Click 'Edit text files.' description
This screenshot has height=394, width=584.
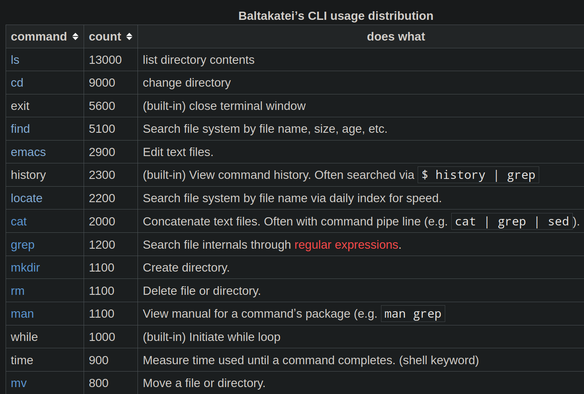coord(178,152)
